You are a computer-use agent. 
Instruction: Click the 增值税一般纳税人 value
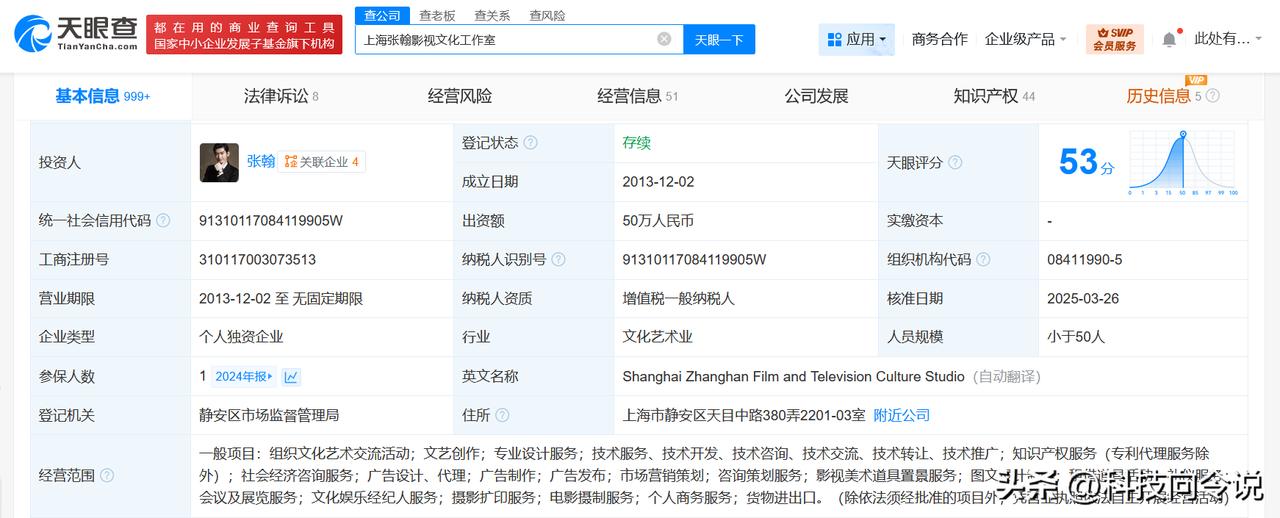point(678,298)
